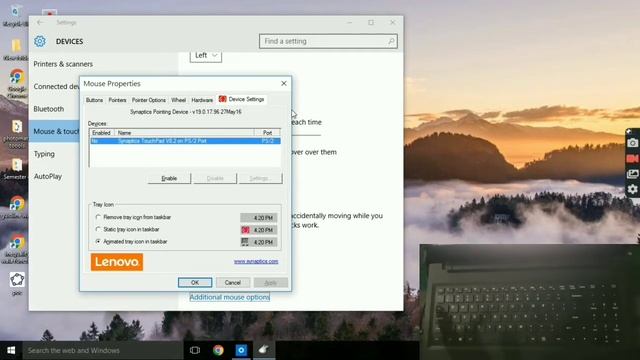Open the Left primary button dropdown
The image size is (640, 360).
tap(206, 56)
